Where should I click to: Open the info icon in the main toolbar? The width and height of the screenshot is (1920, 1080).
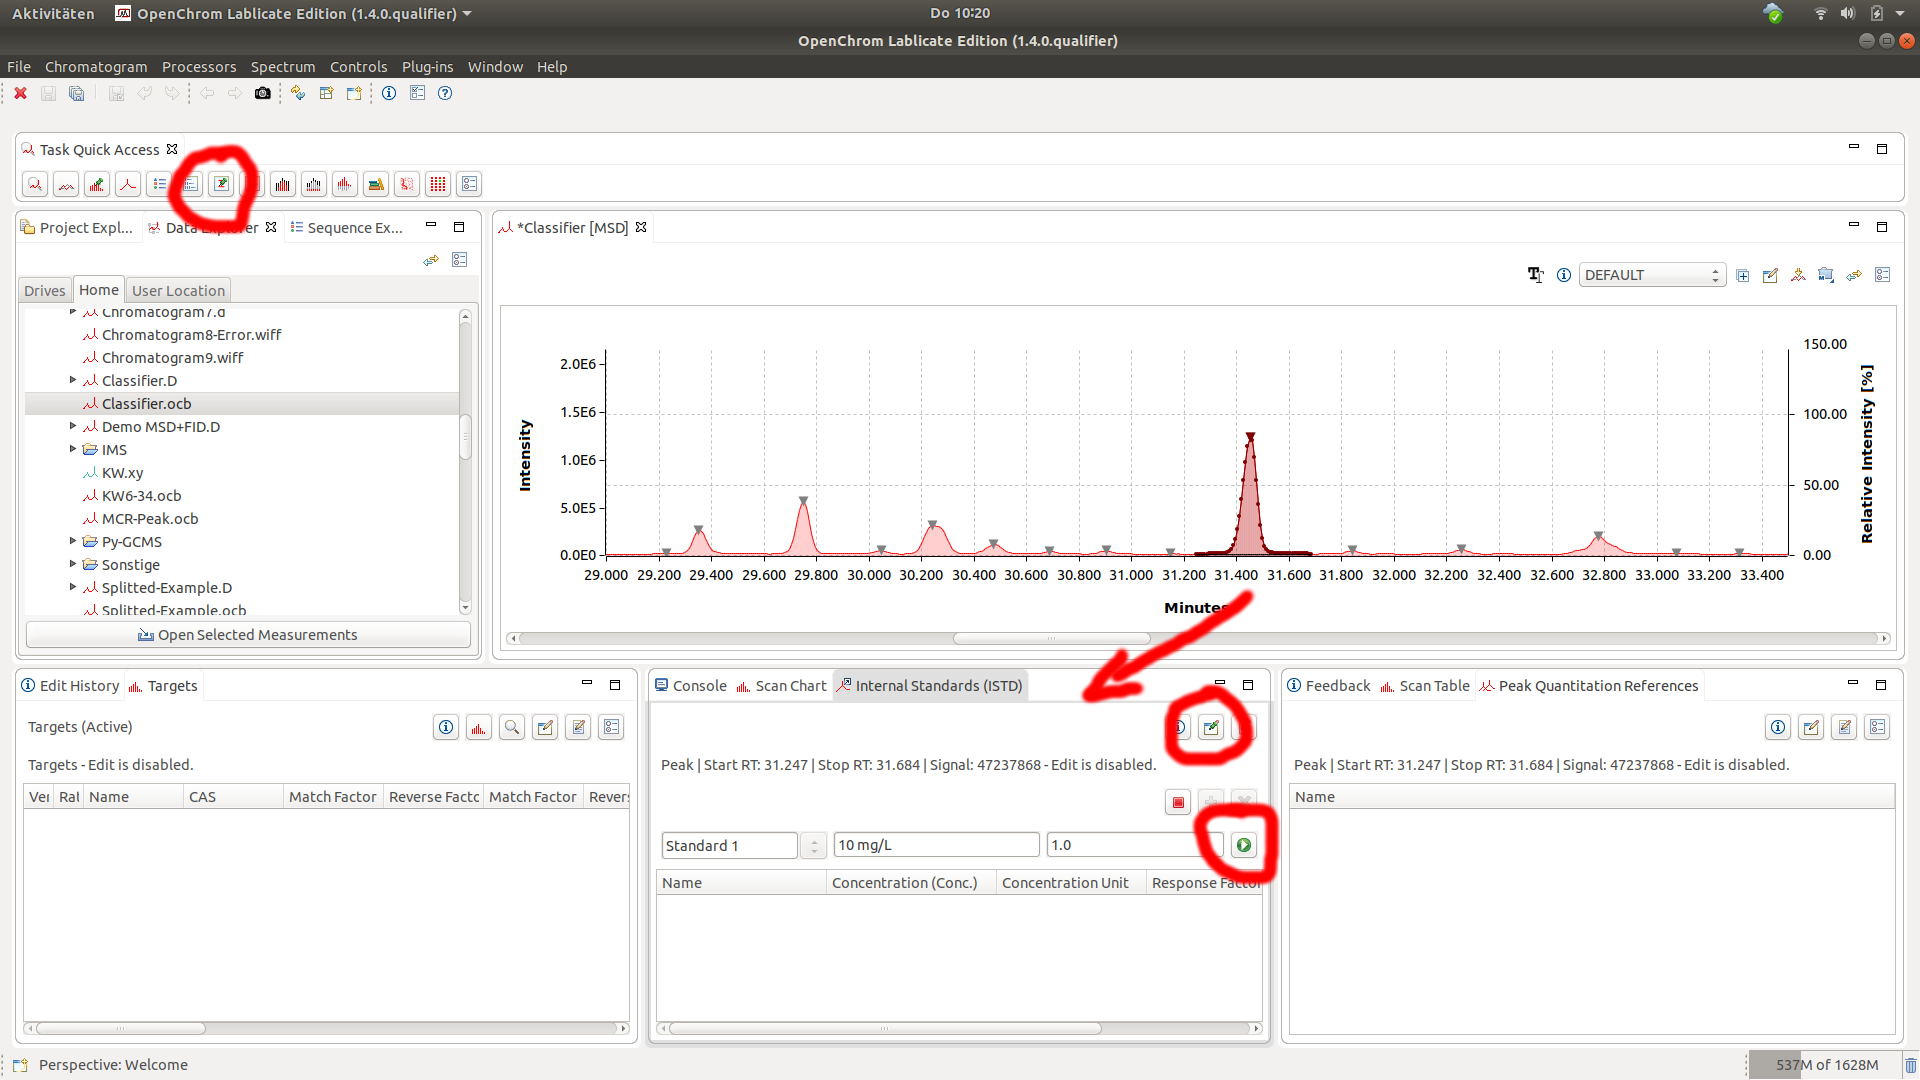pyautogui.click(x=389, y=93)
